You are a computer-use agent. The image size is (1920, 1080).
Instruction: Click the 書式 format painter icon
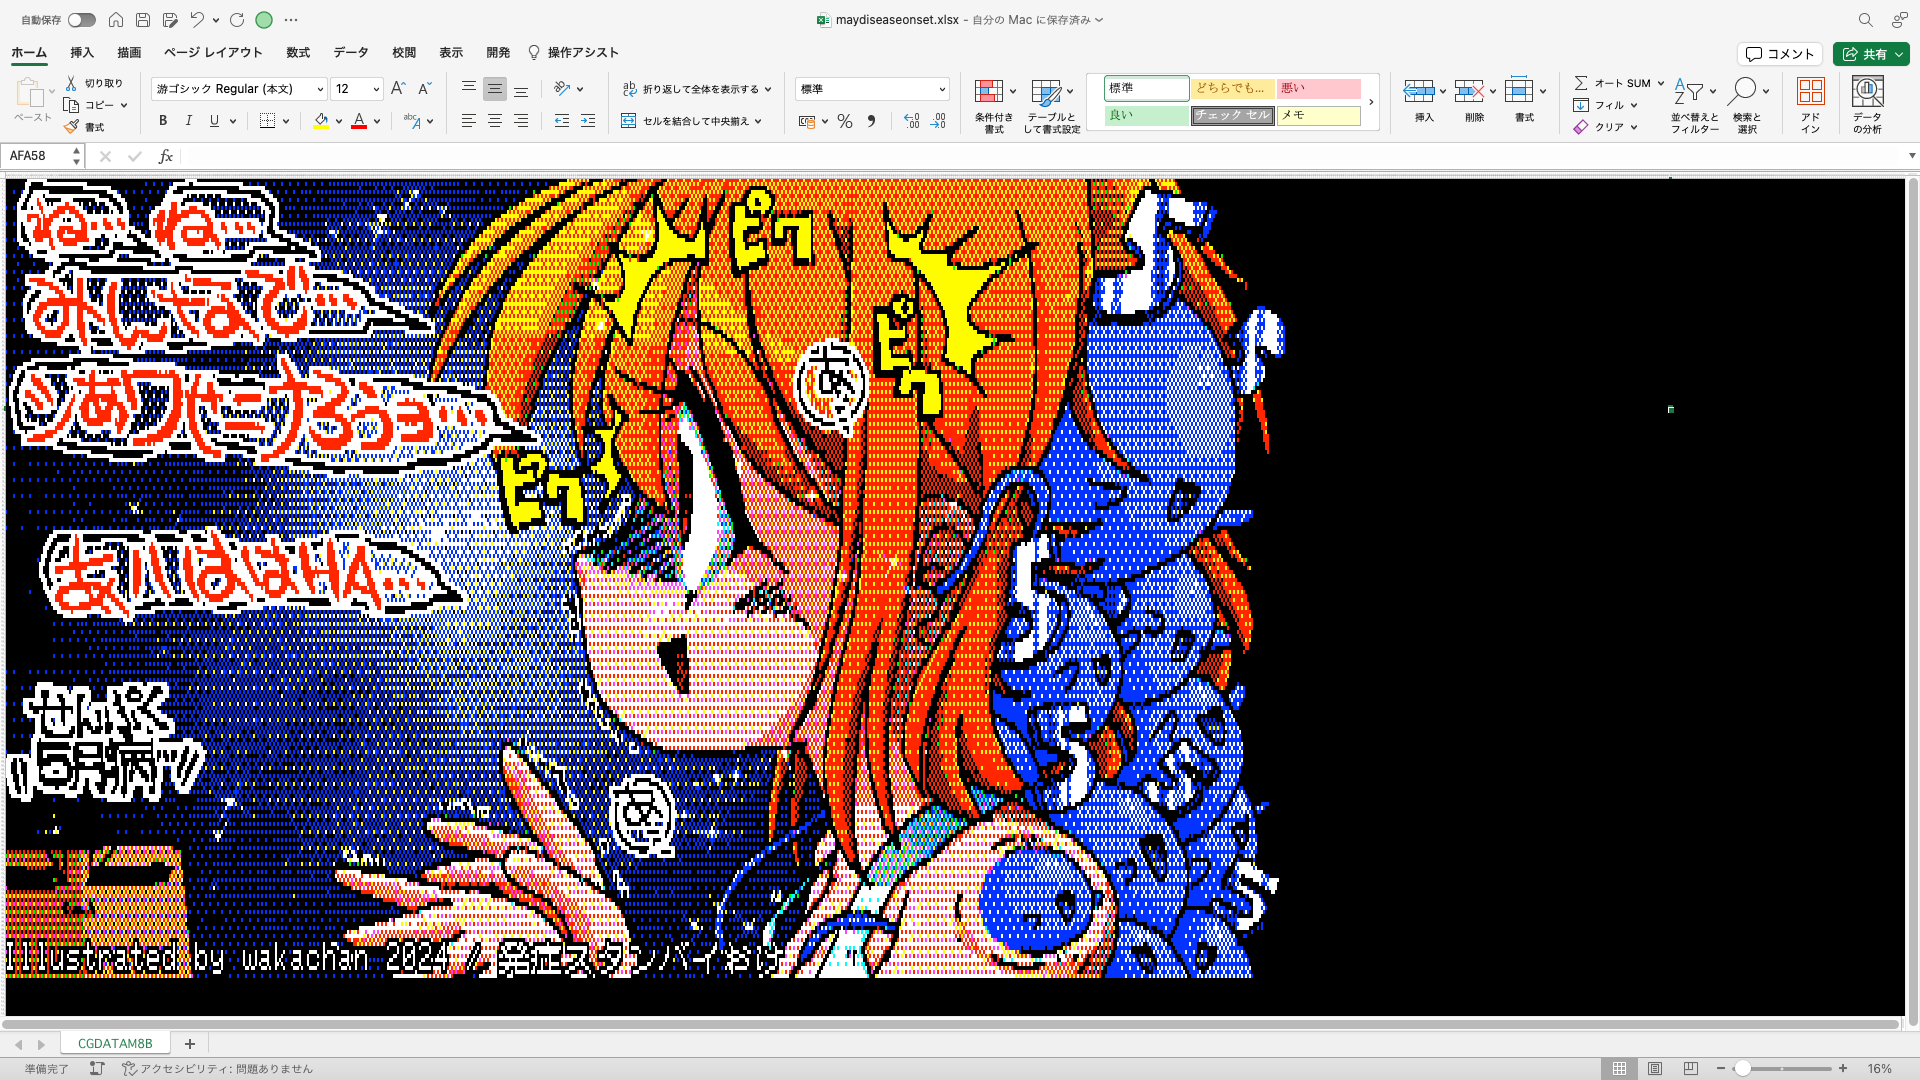(x=71, y=127)
